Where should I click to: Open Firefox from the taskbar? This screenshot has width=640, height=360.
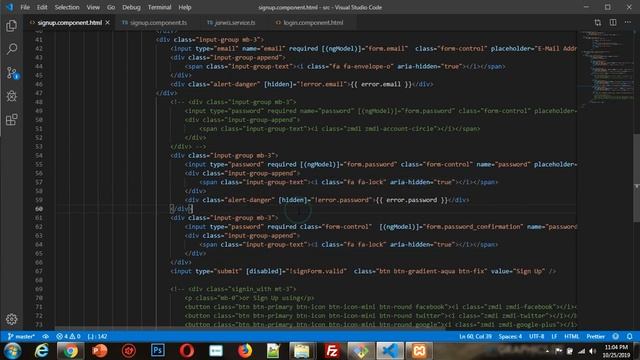pos(244,351)
